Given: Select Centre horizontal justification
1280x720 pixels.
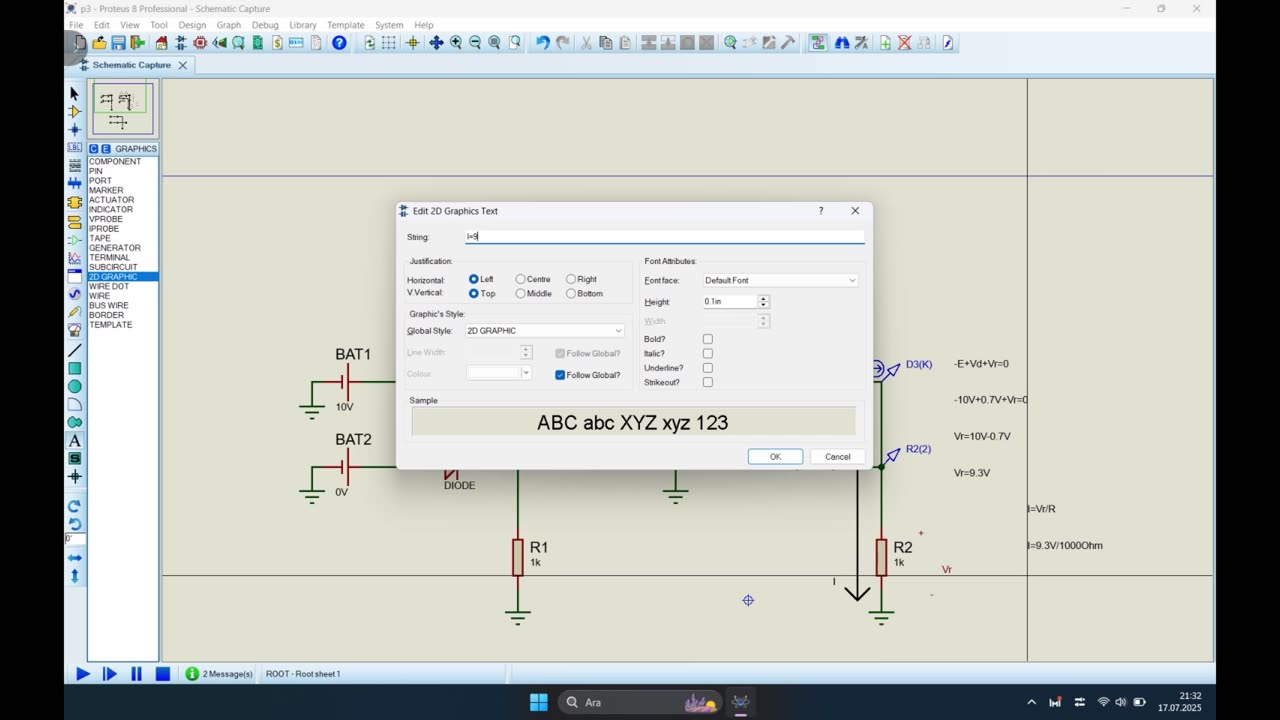Looking at the screenshot, I should 521,279.
